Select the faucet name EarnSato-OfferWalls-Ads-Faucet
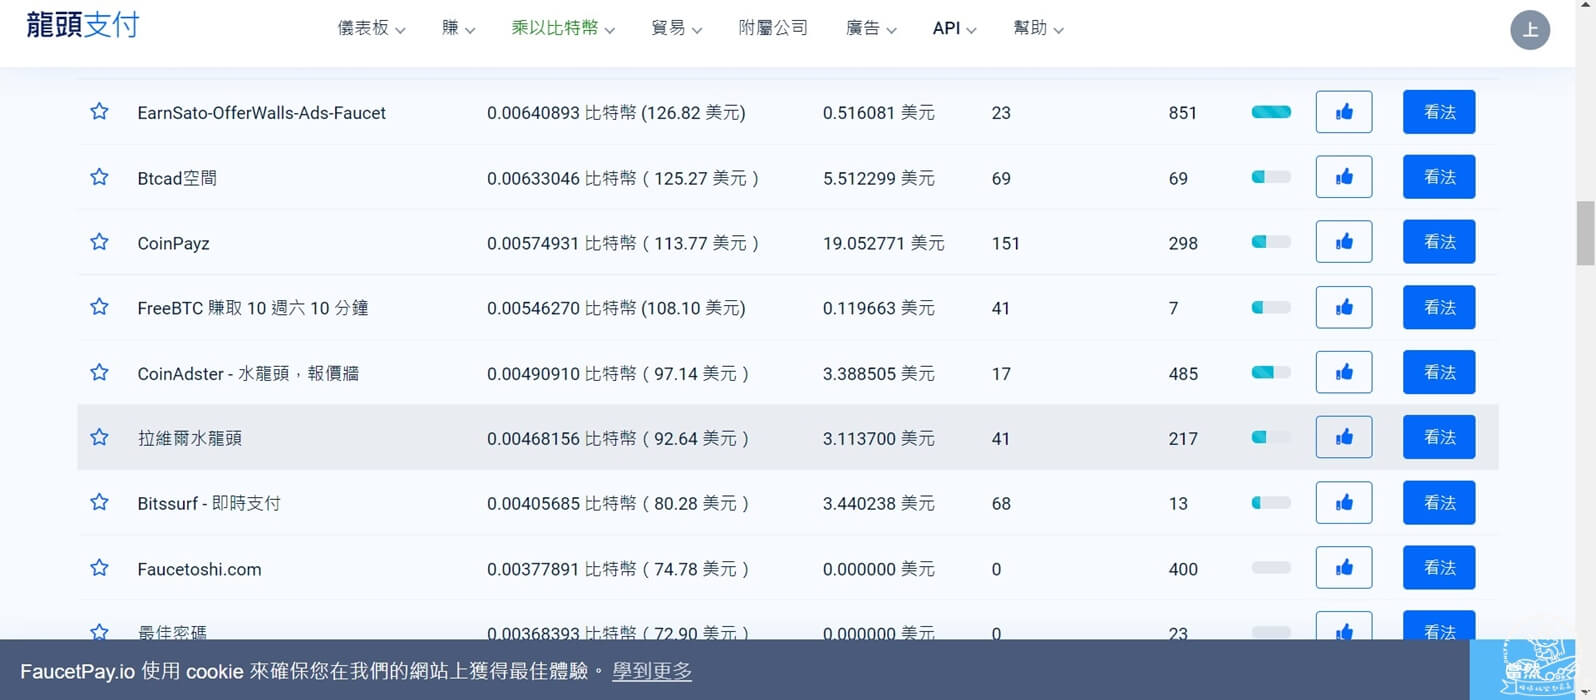This screenshot has width=1596, height=700. point(261,113)
